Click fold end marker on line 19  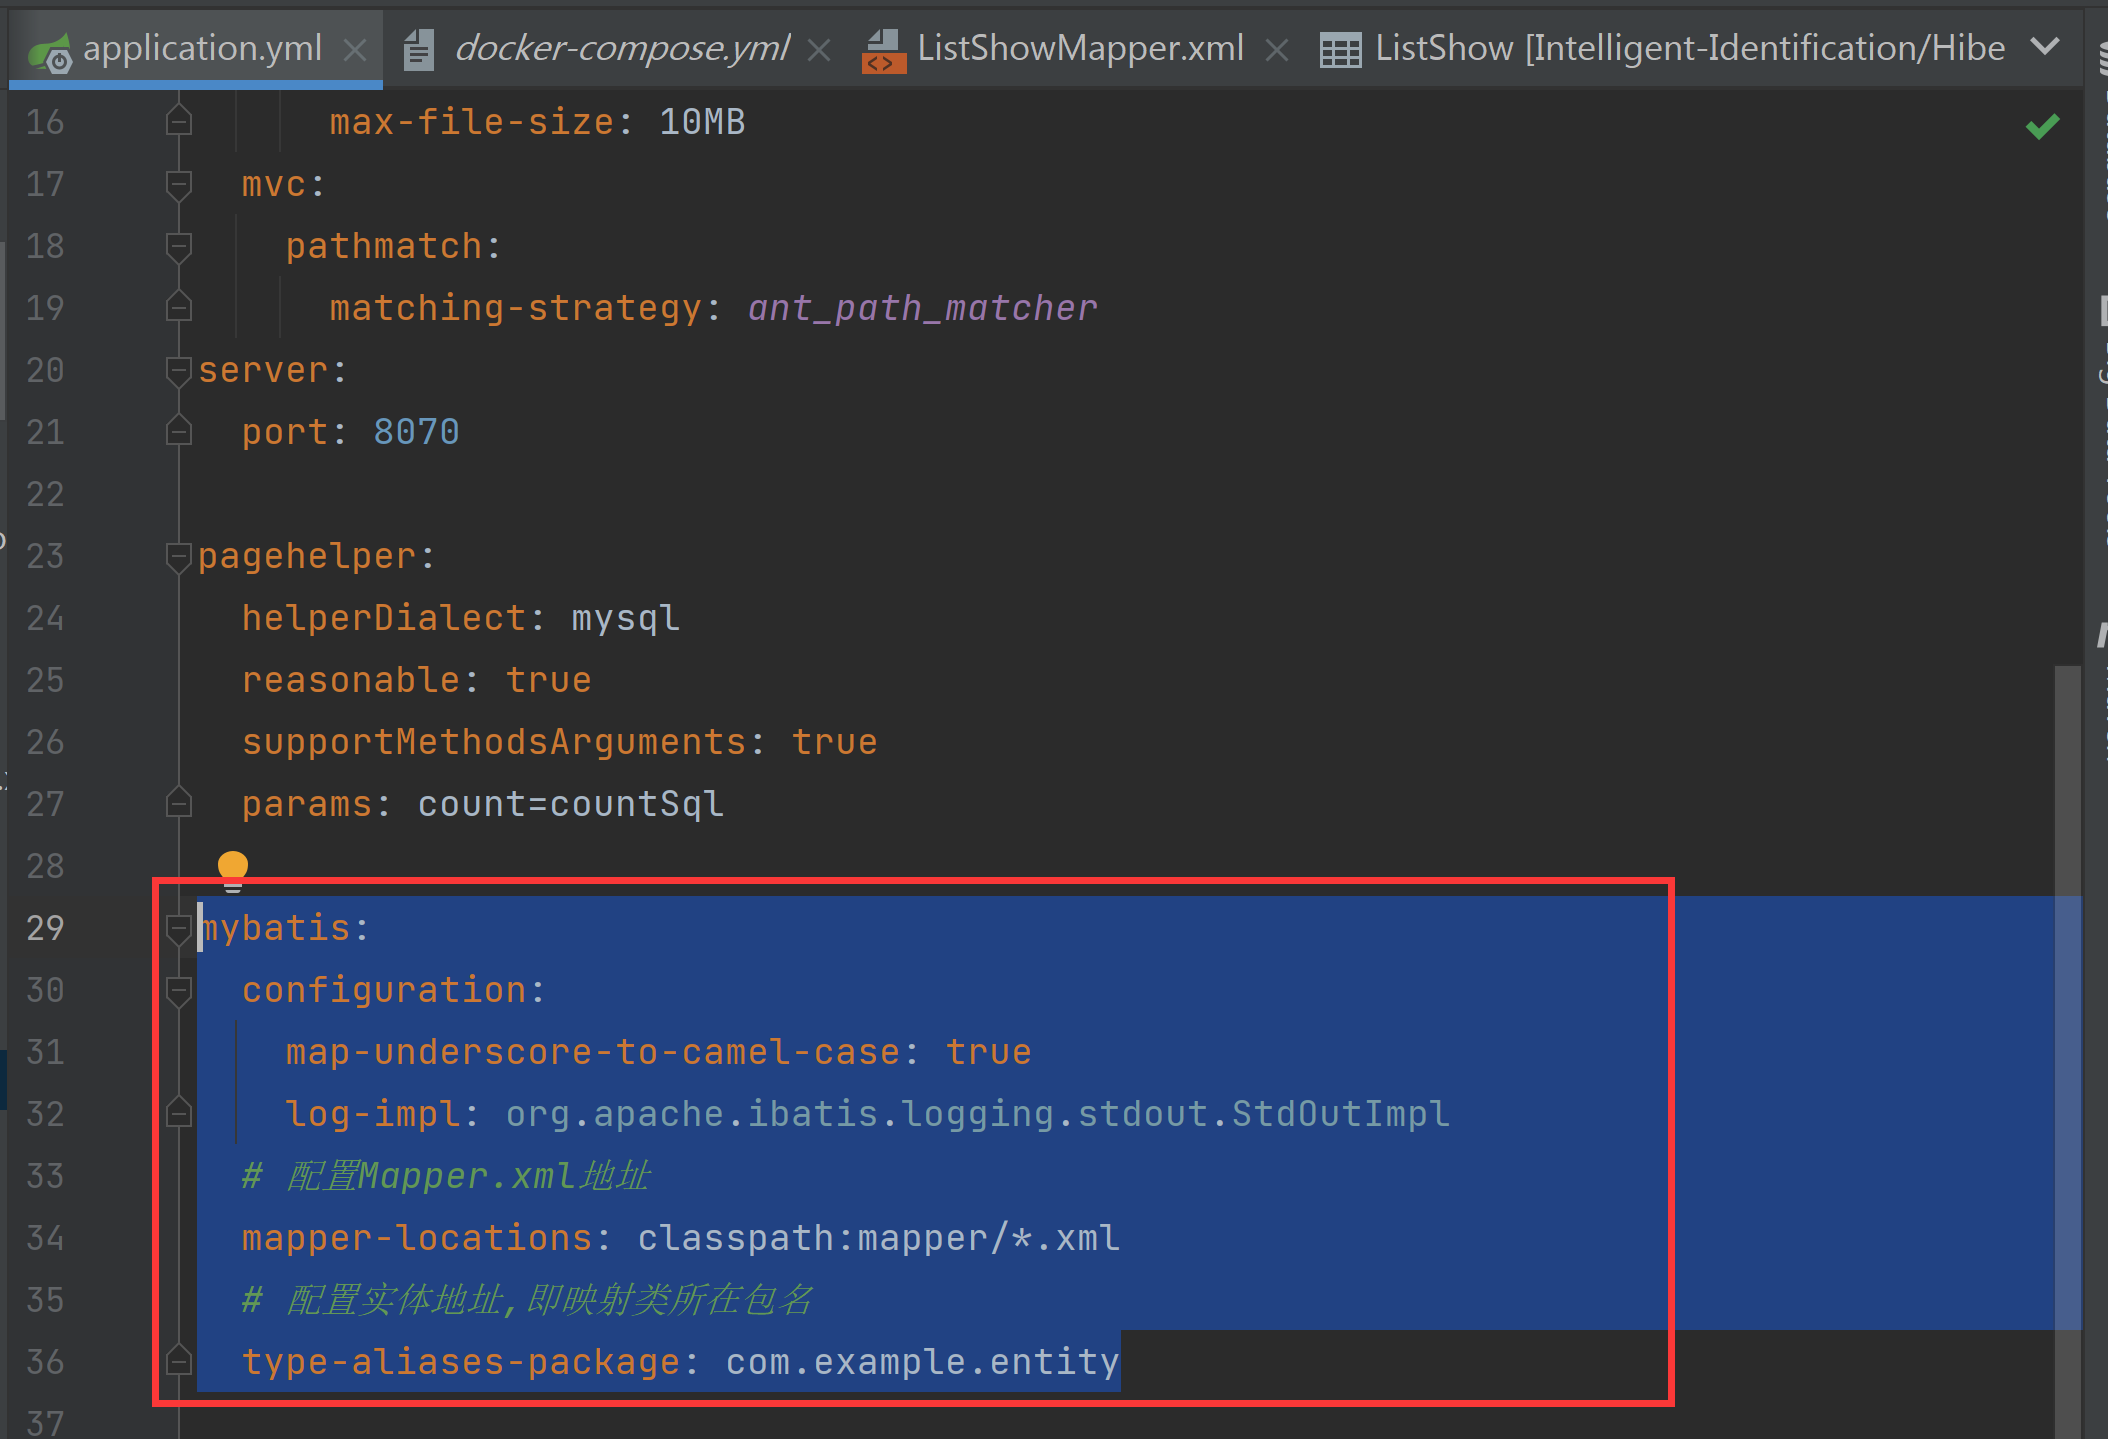pyautogui.click(x=179, y=306)
